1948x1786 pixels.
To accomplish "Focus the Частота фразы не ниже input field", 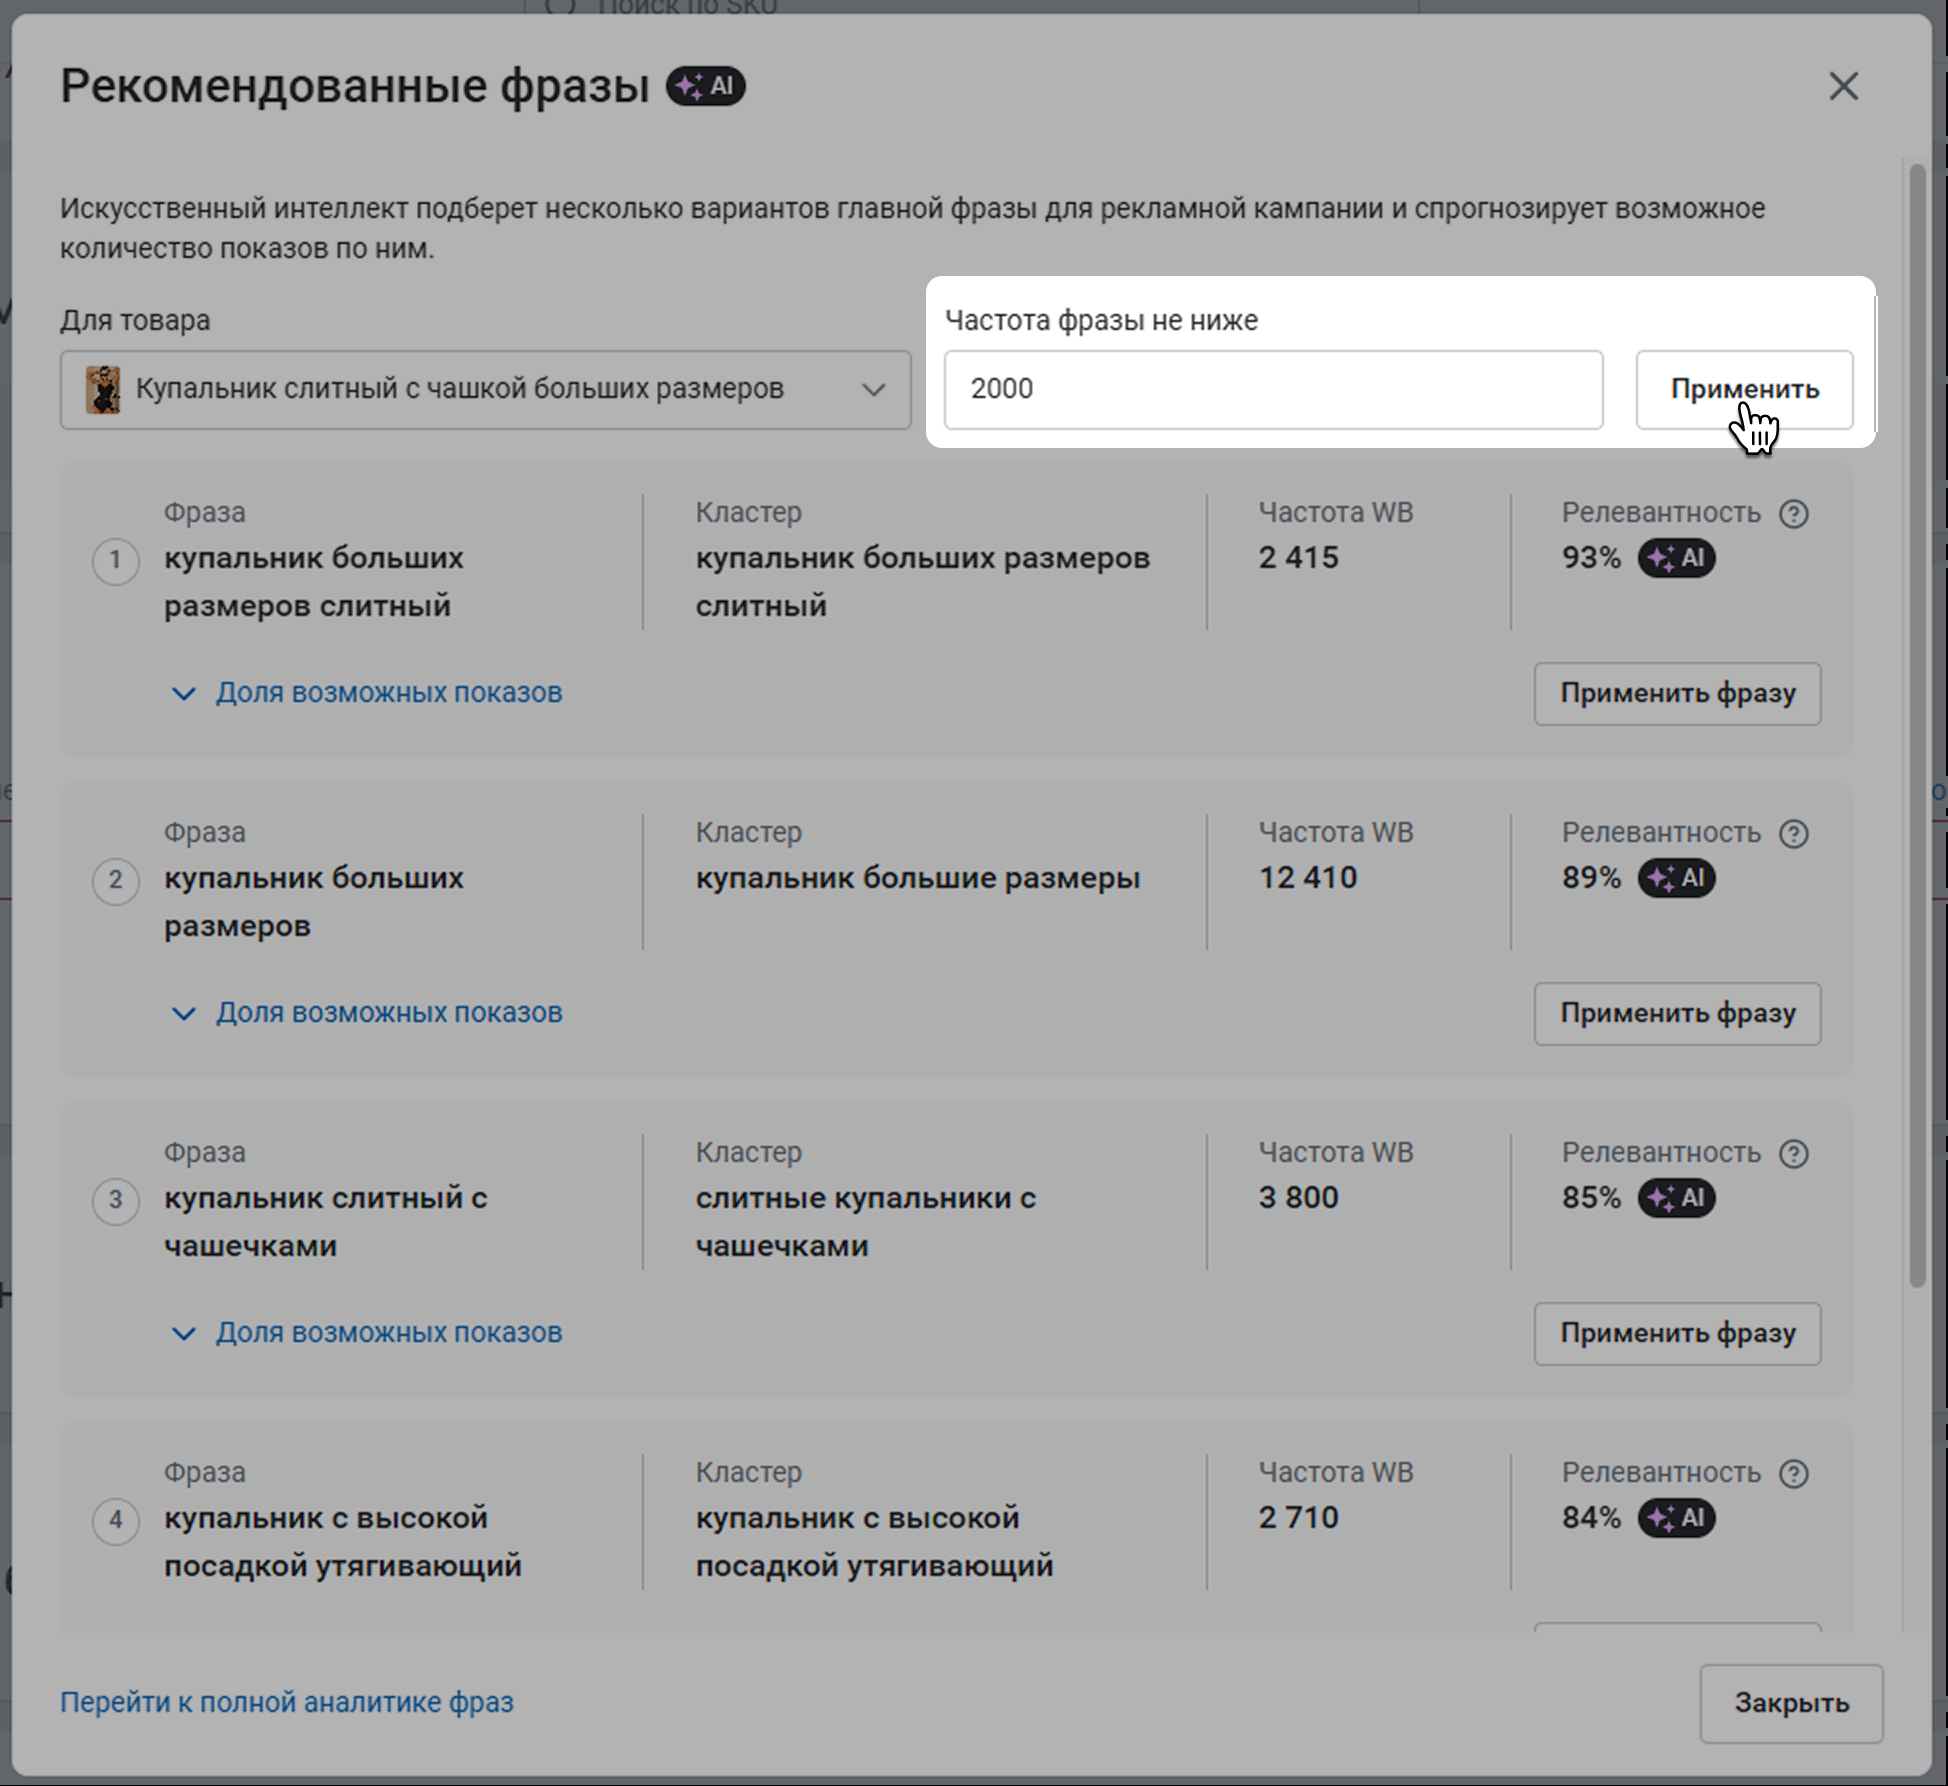I will click(1273, 389).
